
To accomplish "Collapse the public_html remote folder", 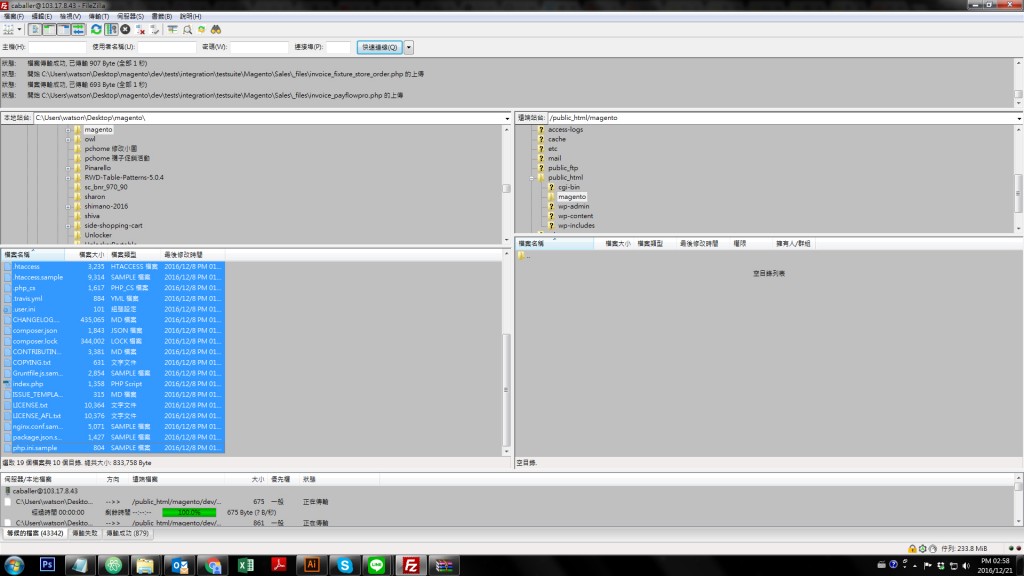I will tap(532, 178).
